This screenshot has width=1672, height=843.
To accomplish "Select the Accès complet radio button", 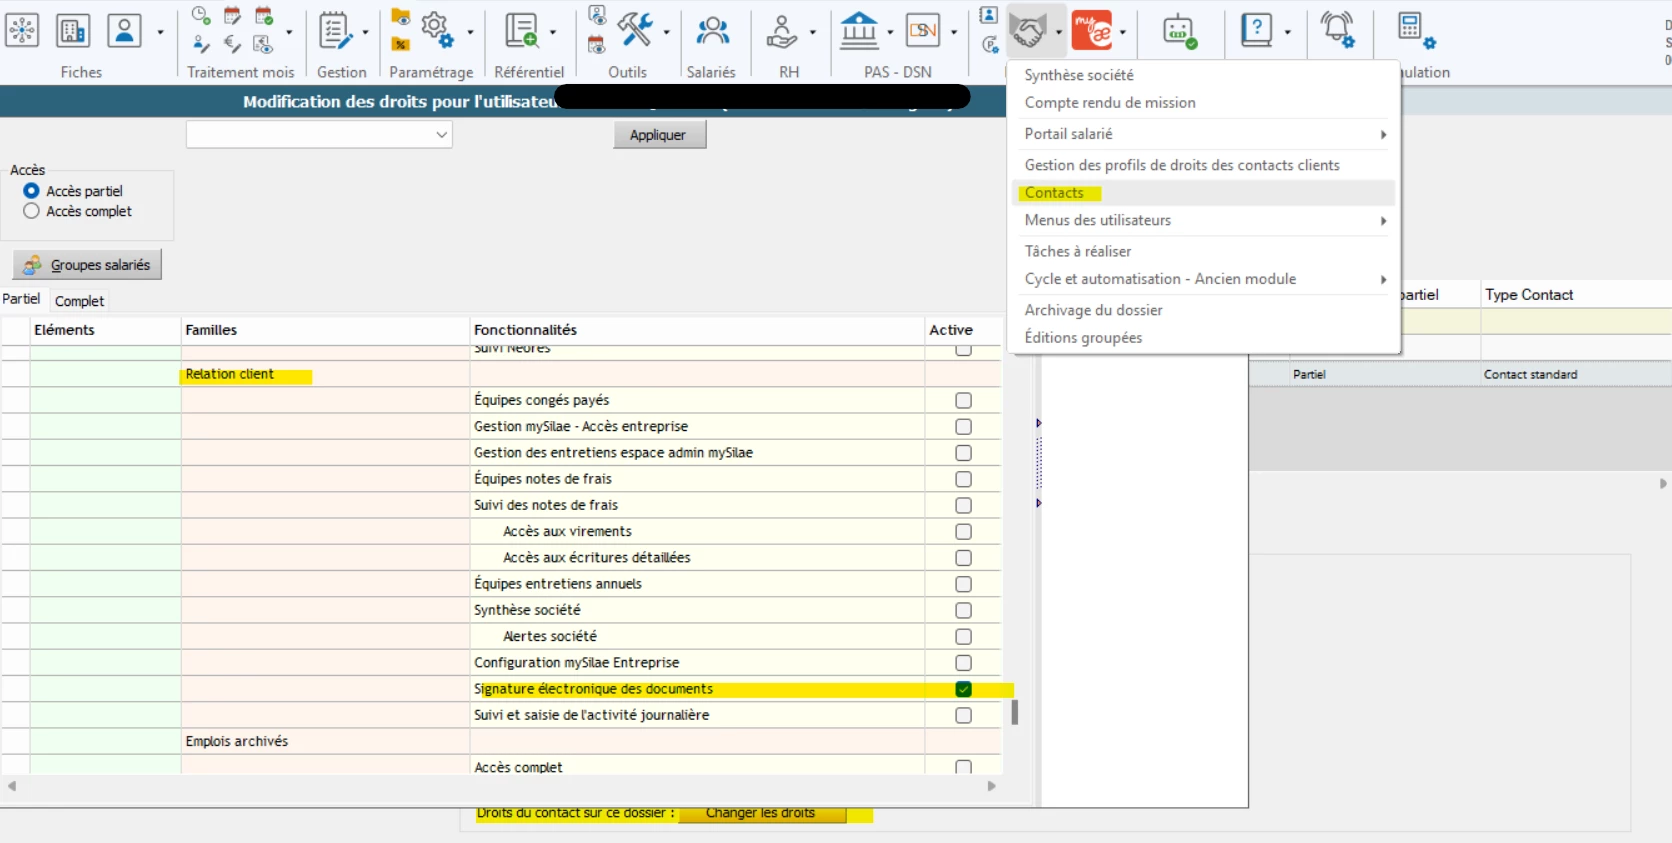I will tap(32, 211).
